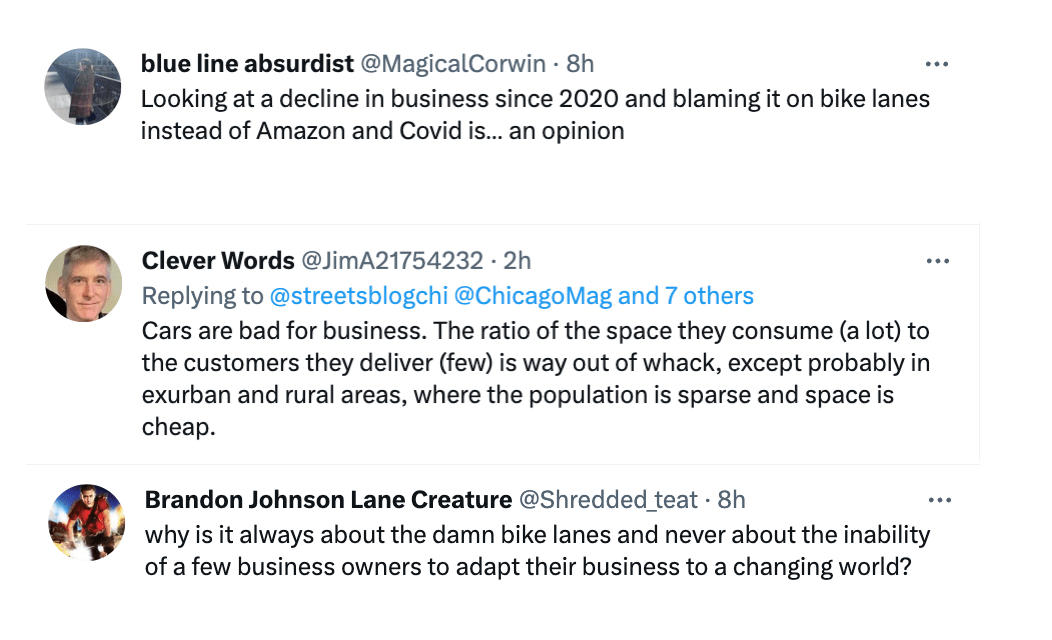Open more options on blue line absurdist's tweet
This screenshot has width=1052, height=640.
pos(936,64)
